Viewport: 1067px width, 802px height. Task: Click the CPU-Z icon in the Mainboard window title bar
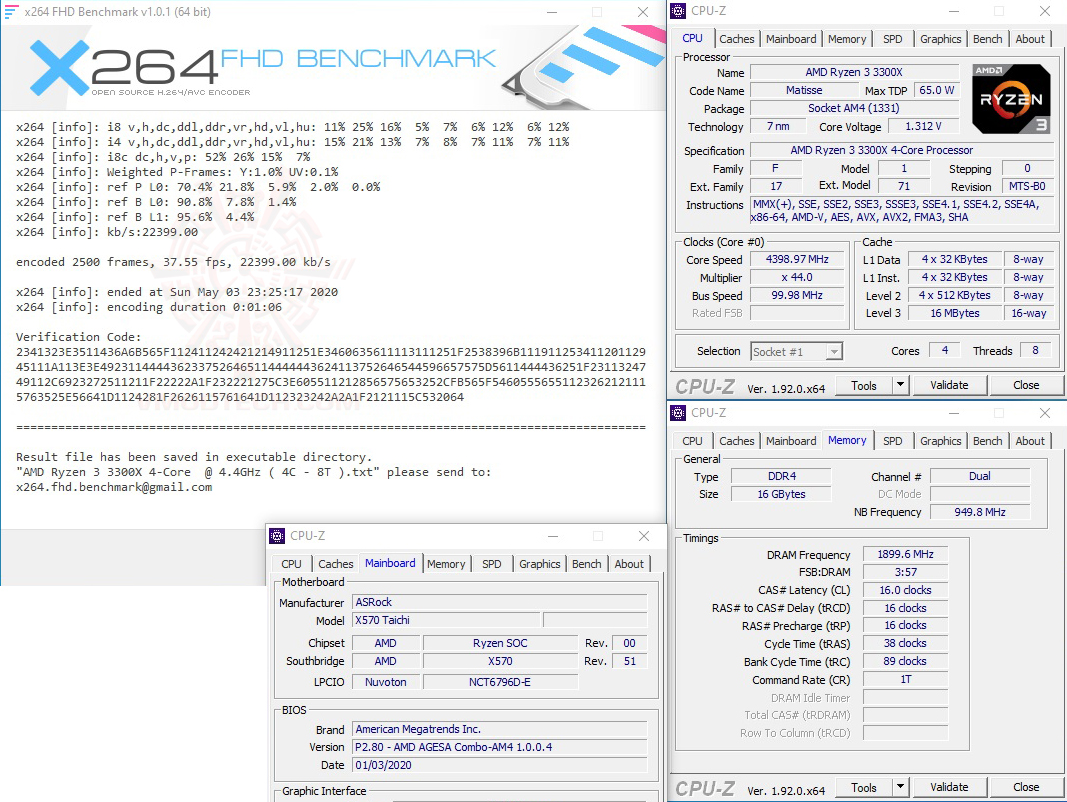pyautogui.click(x=277, y=536)
